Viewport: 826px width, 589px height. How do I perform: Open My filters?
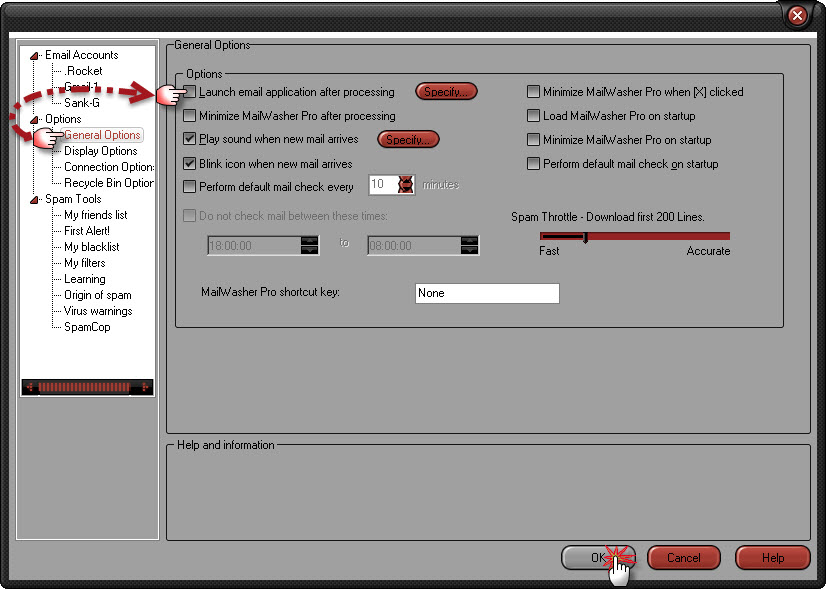pos(85,263)
